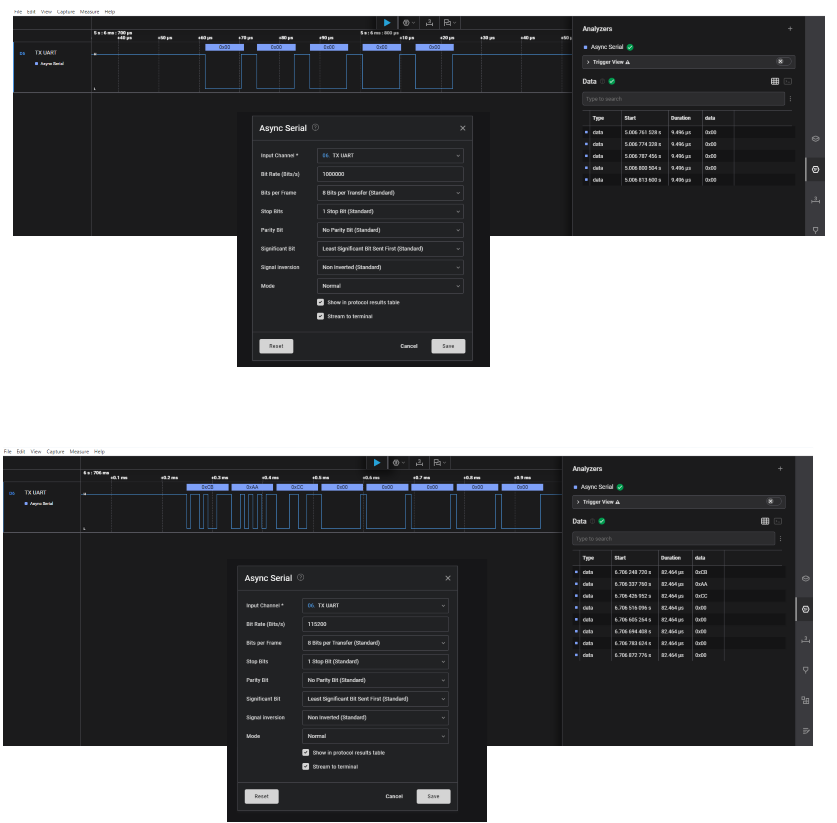Uncheck Stream to terminal in 1000000 dialog
Screen dimensions: 837x823
(320, 316)
